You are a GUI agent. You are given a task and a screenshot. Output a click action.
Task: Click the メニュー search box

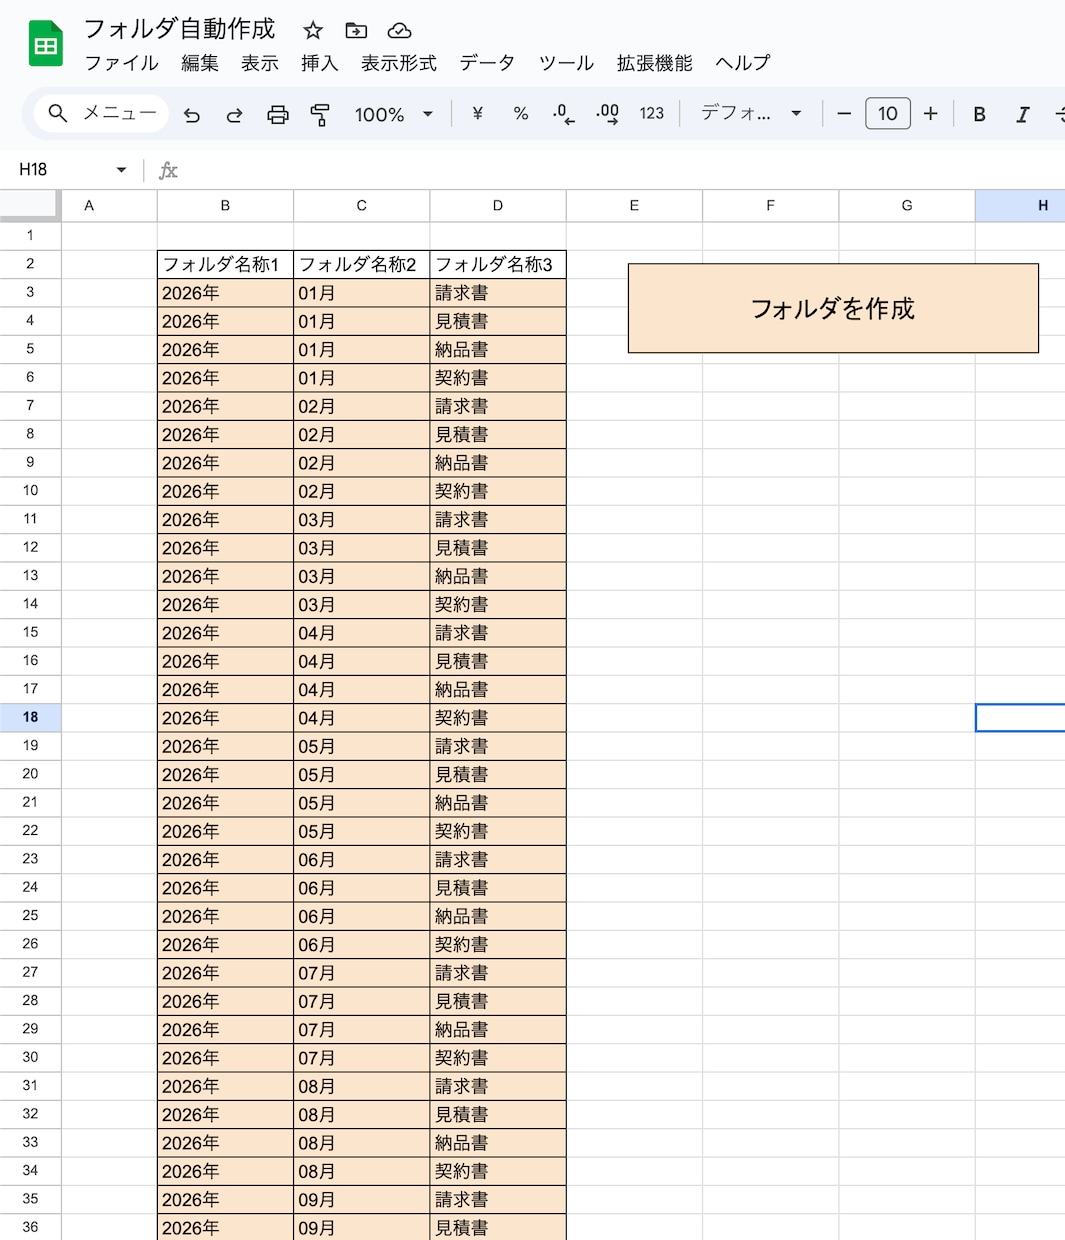(x=101, y=114)
